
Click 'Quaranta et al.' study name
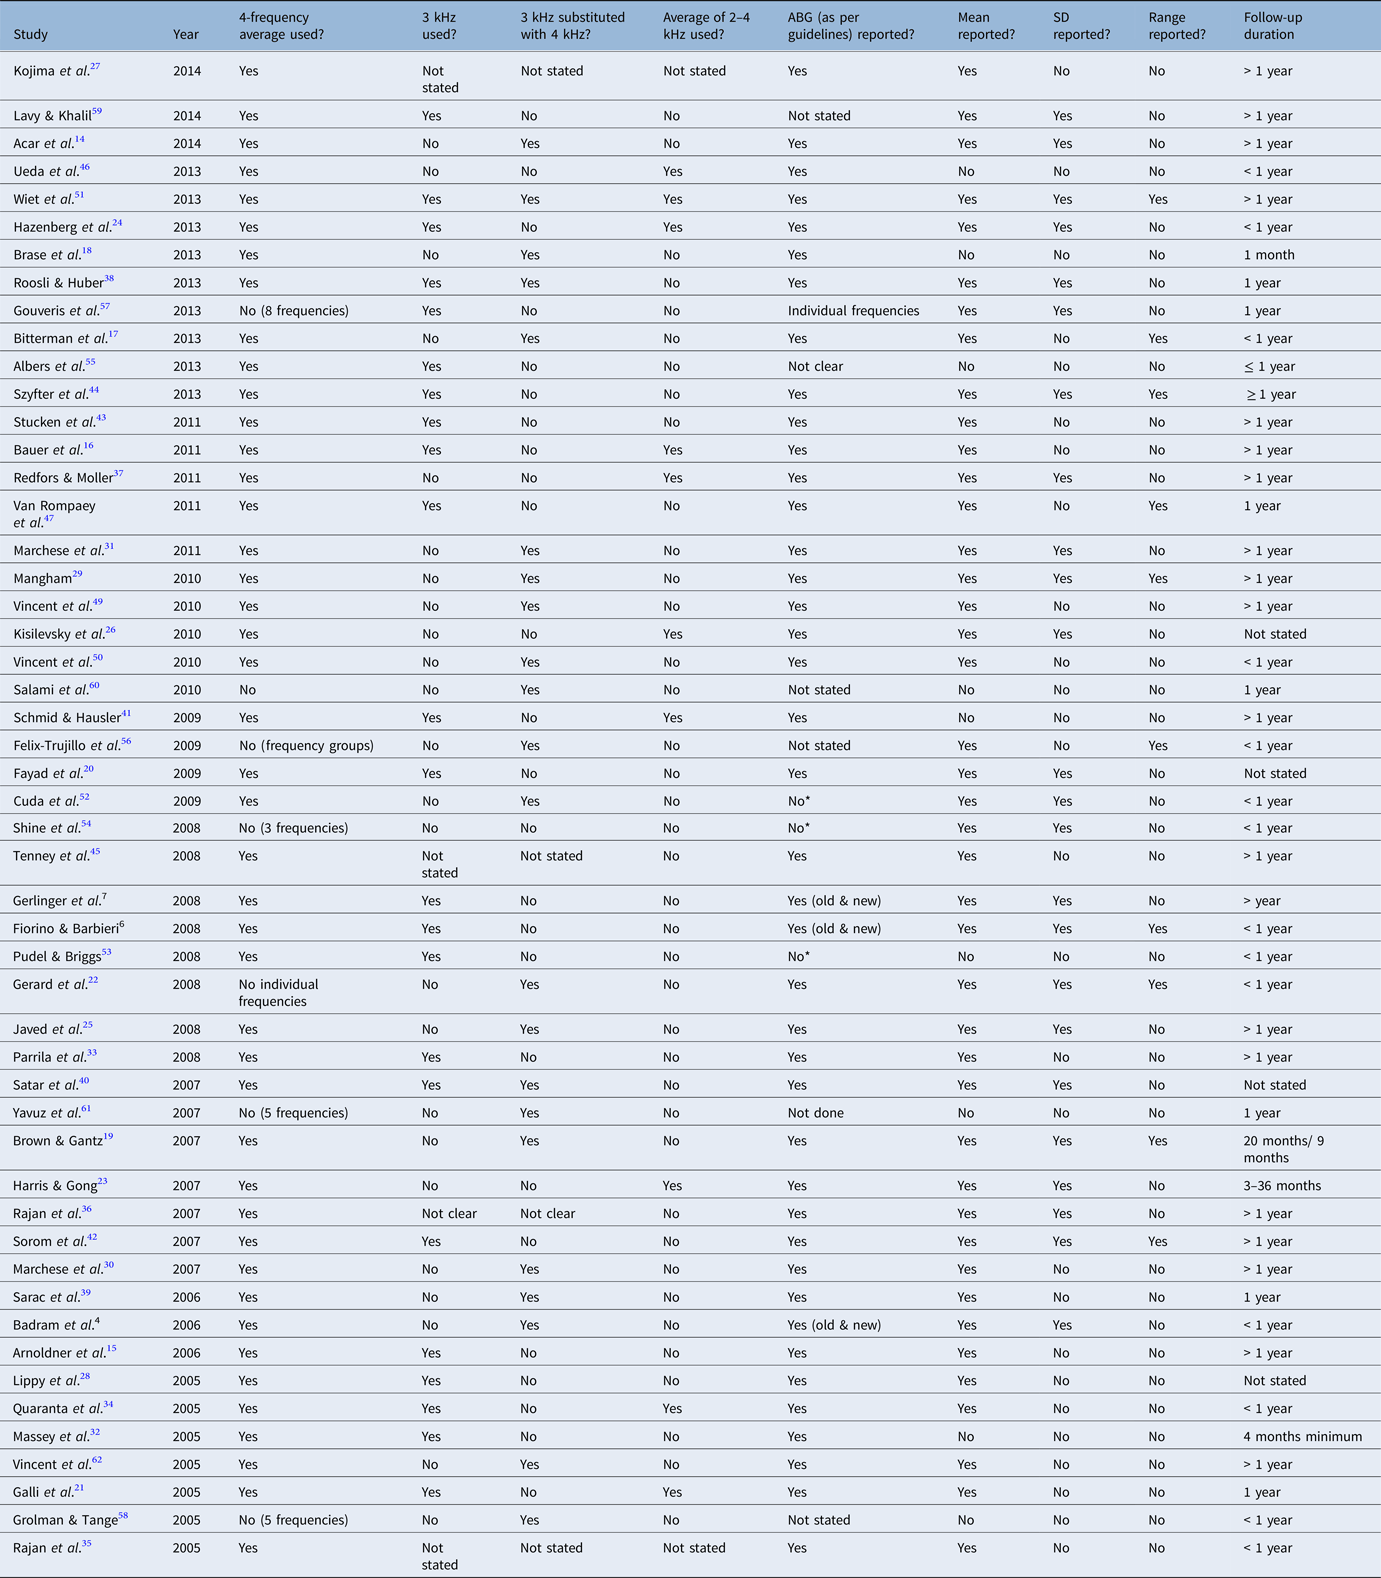click(x=57, y=1409)
